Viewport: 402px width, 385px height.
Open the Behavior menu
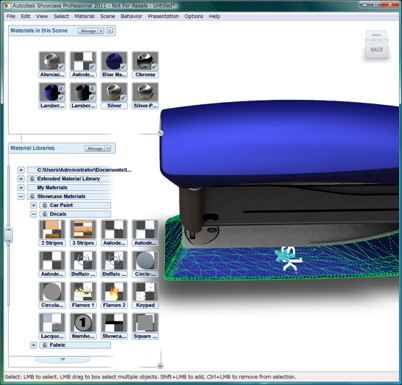tap(131, 16)
